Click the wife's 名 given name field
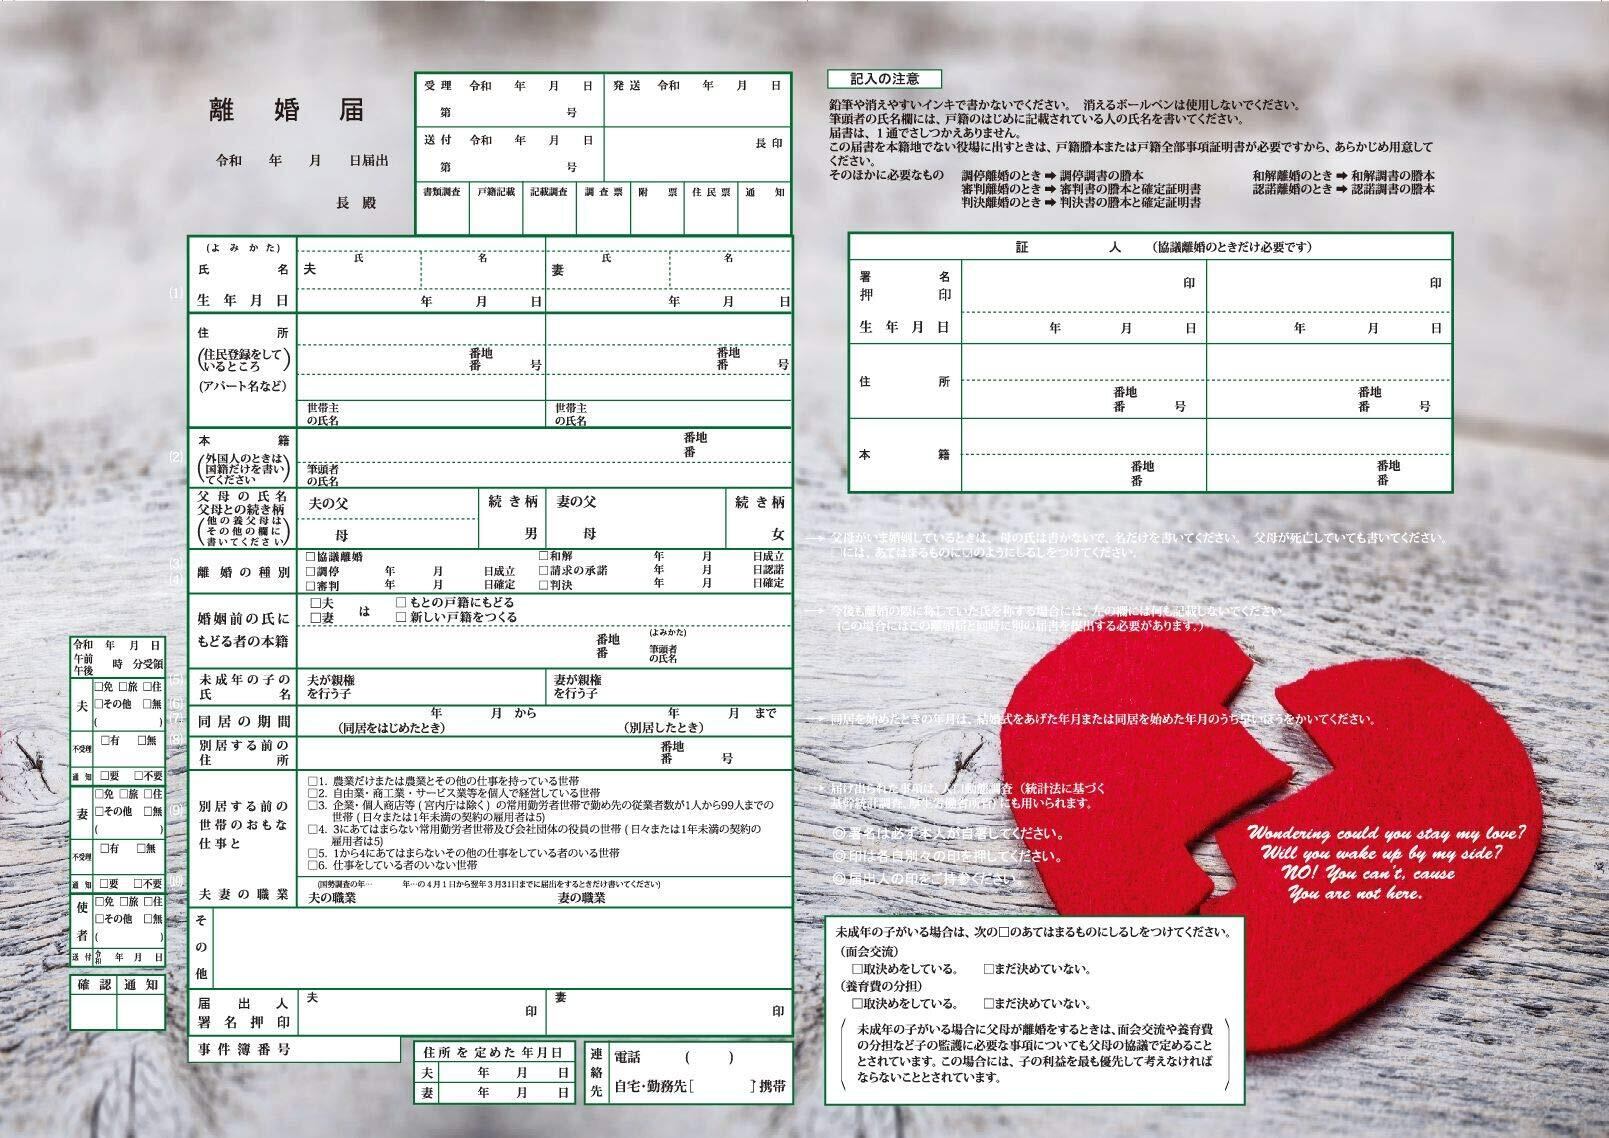Screen dimensions: 1609x1138 click(x=730, y=272)
